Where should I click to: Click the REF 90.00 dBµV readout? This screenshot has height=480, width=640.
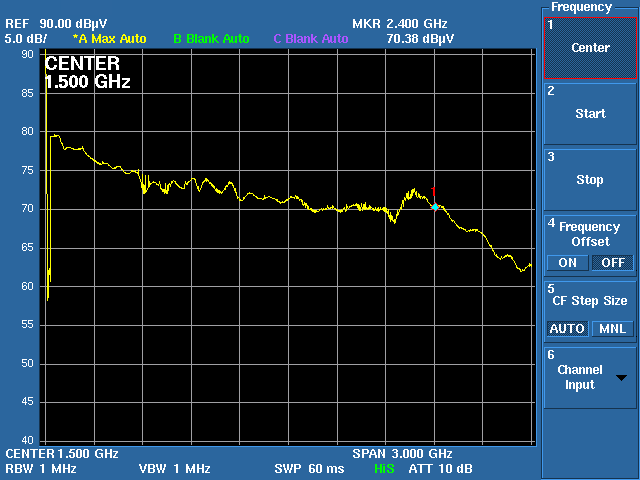[x=56, y=24]
